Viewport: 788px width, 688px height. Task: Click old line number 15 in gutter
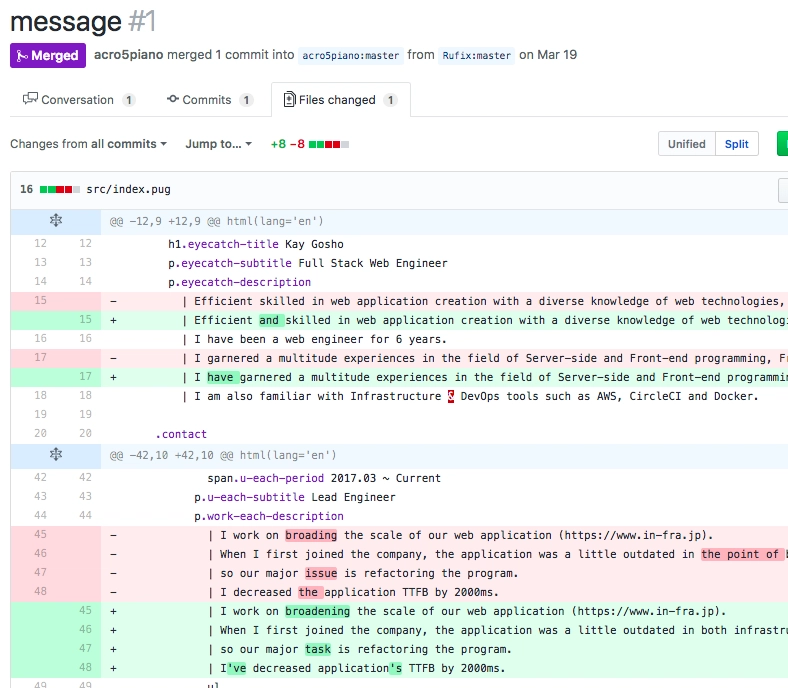pos(40,301)
